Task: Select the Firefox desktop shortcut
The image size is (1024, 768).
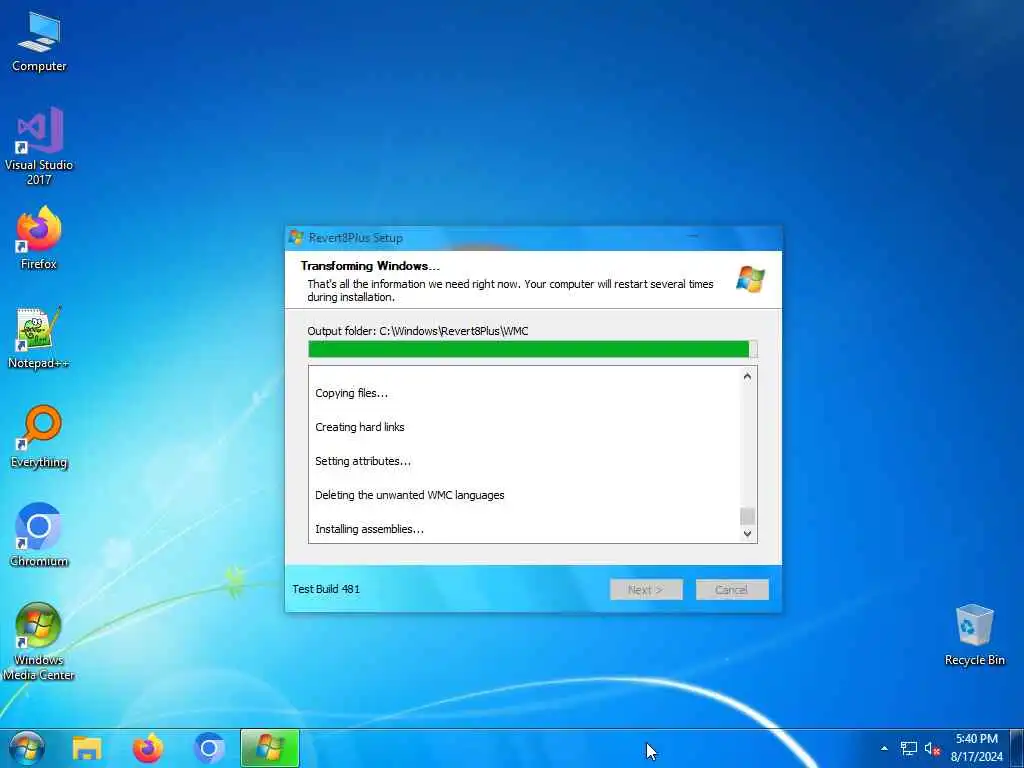Action: coord(39,238)
